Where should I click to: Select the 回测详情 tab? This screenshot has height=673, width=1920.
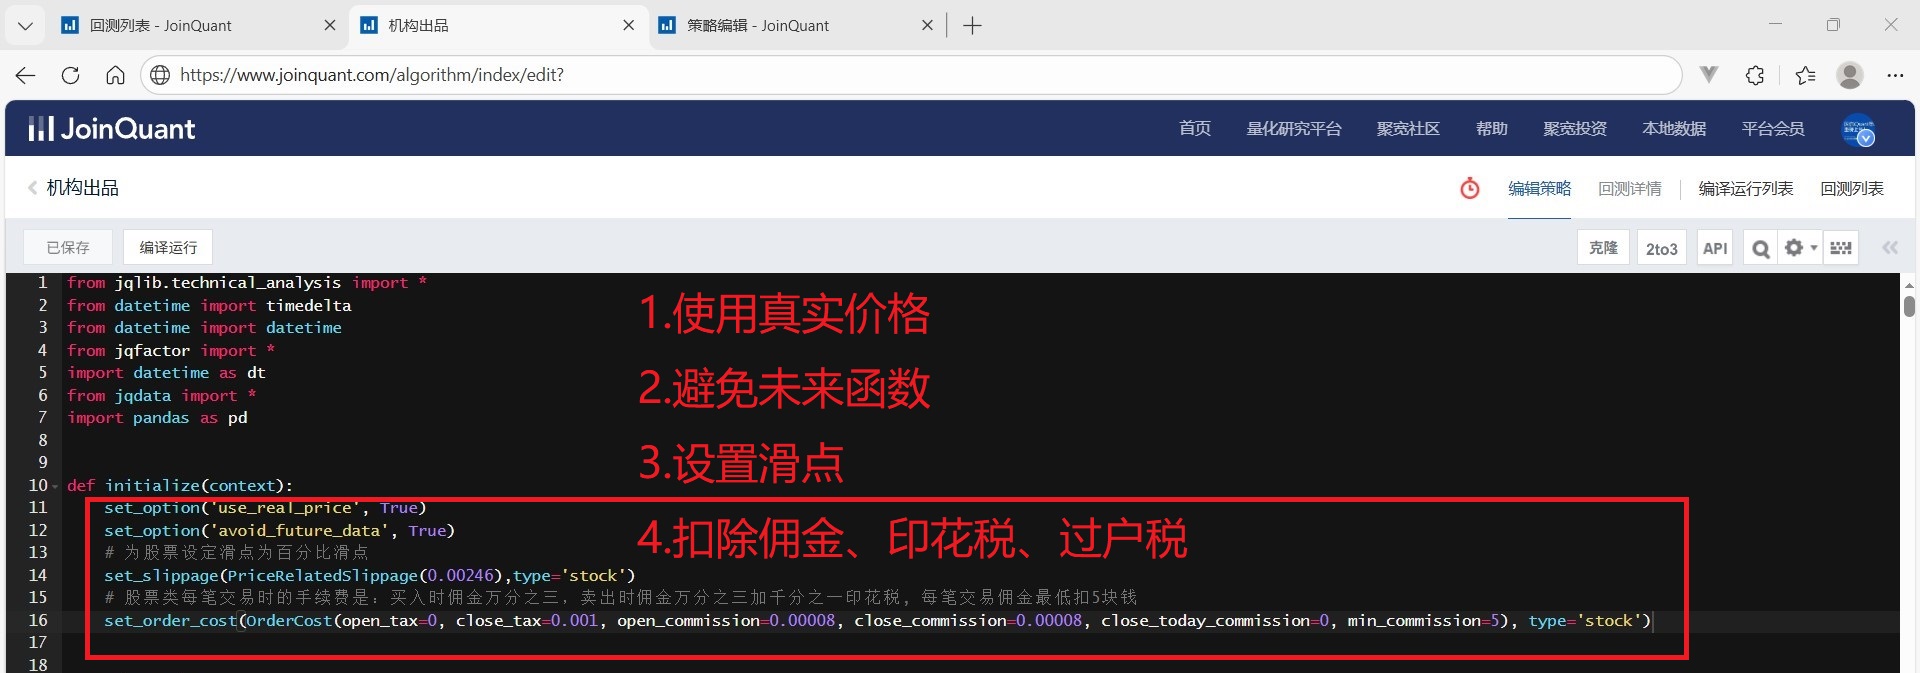(1630, 188)
